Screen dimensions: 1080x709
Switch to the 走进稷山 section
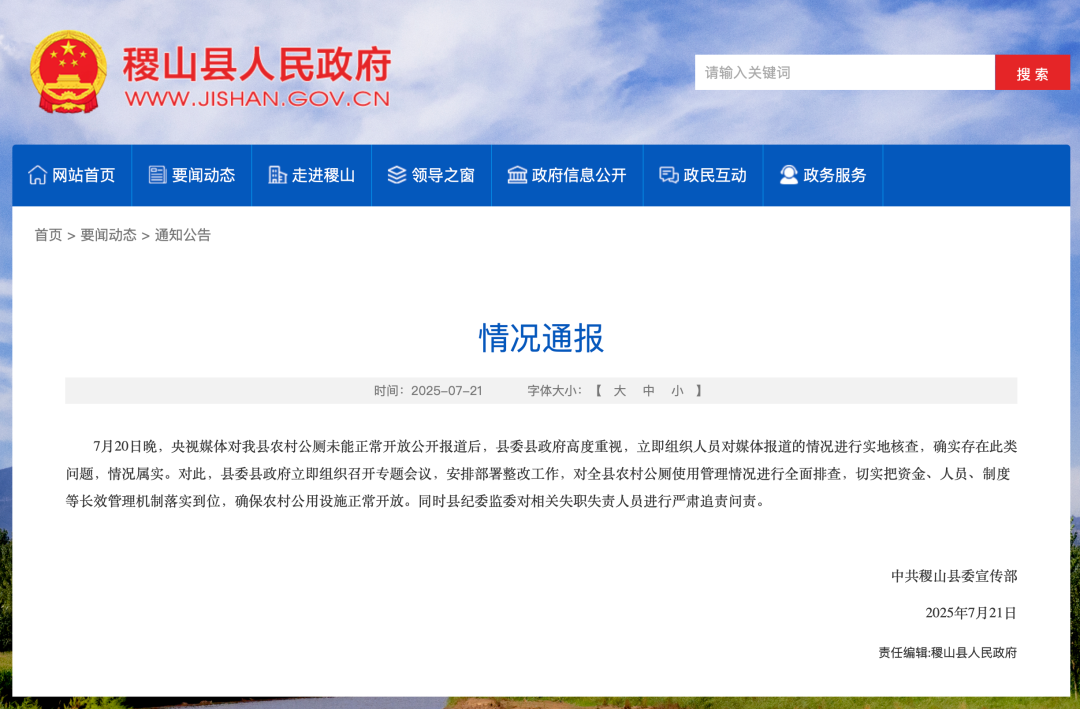(322, 174)
